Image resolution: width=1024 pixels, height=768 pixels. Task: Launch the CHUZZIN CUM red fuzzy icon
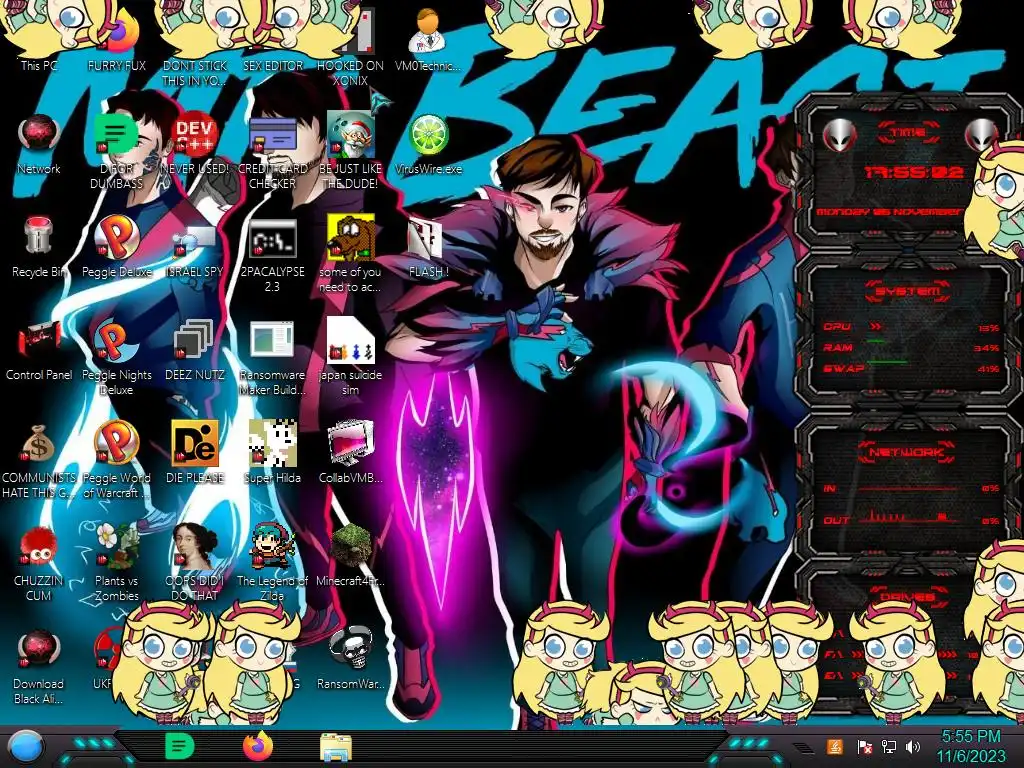[x=39, y=564]
